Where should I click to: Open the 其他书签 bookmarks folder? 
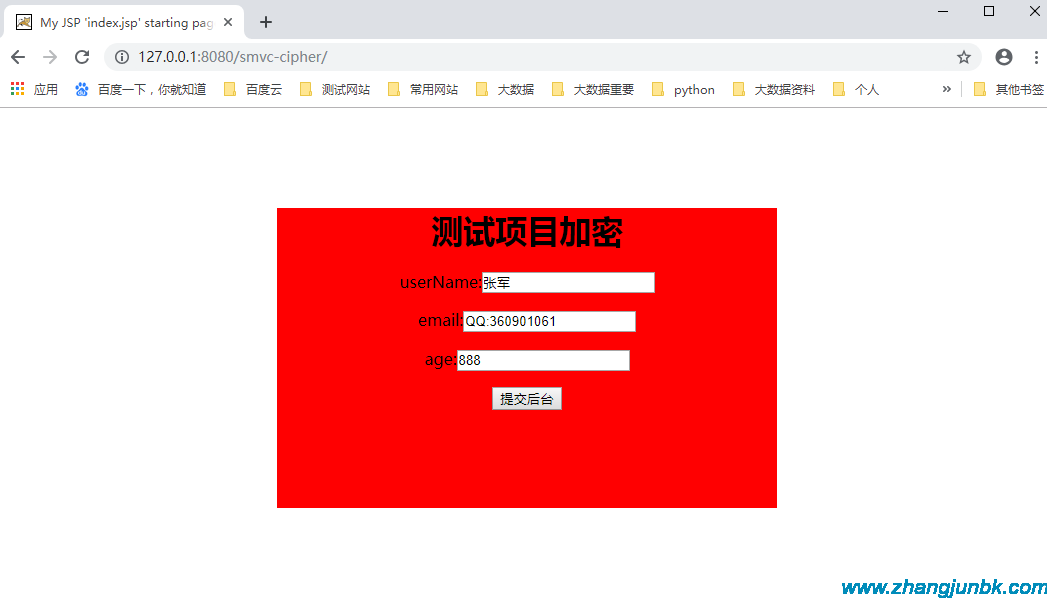click(1010, 89)
